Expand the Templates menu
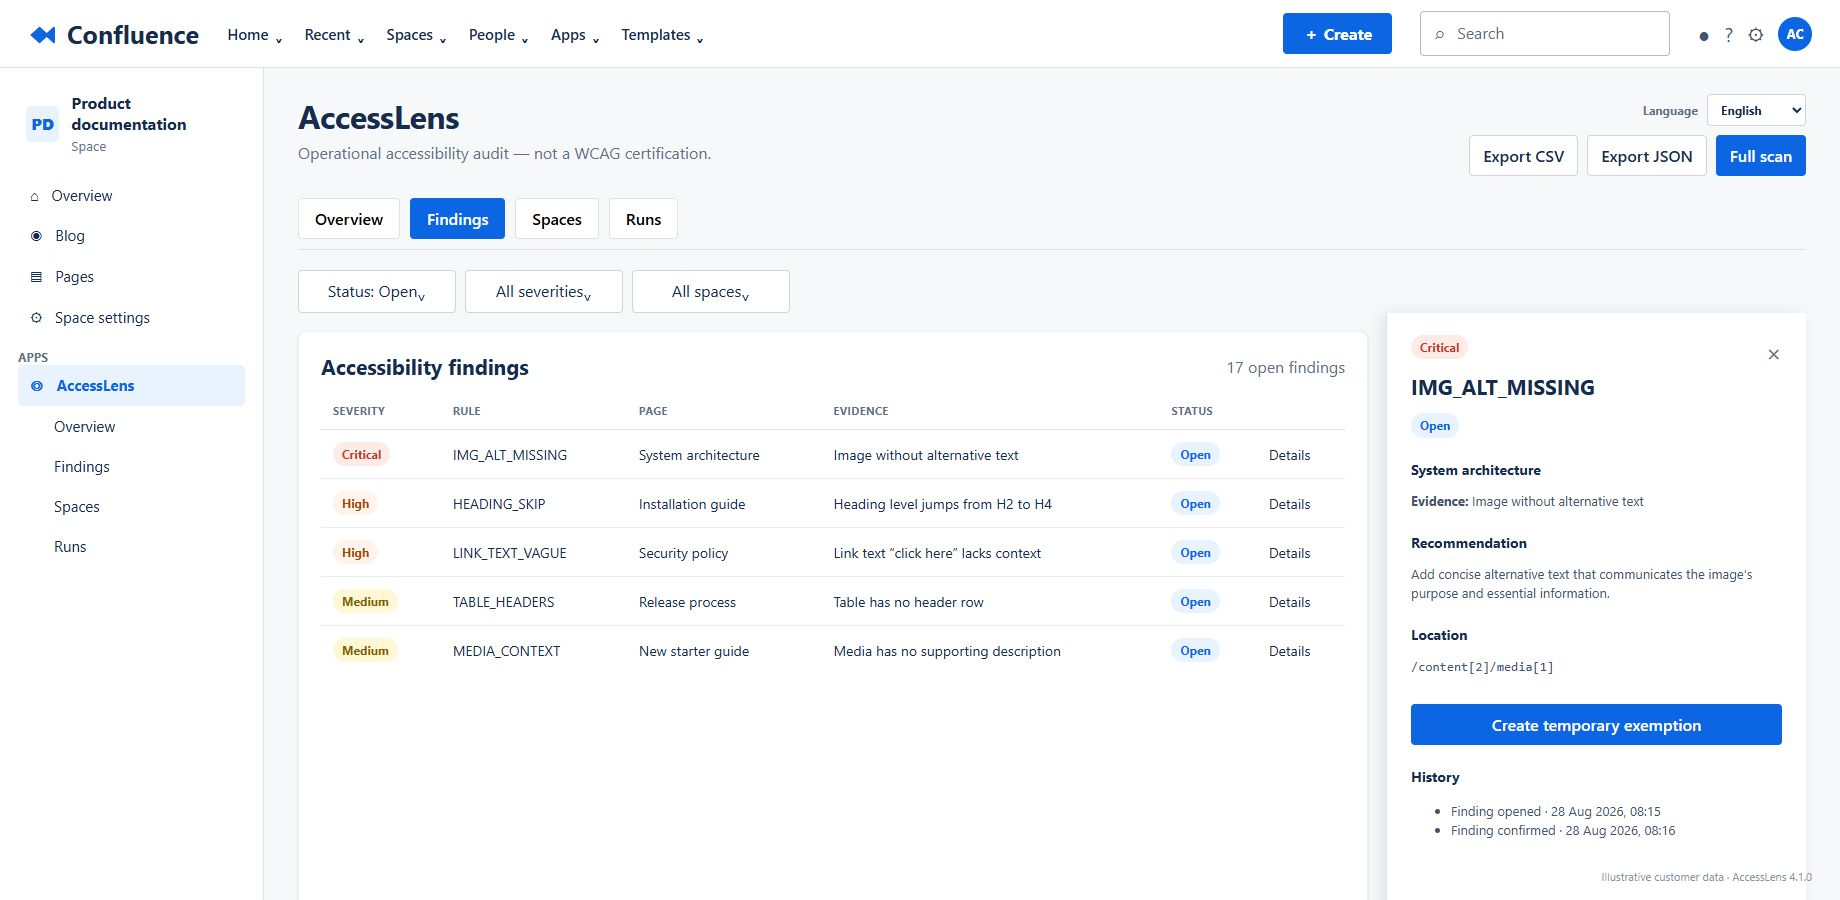 coord(662,35)
